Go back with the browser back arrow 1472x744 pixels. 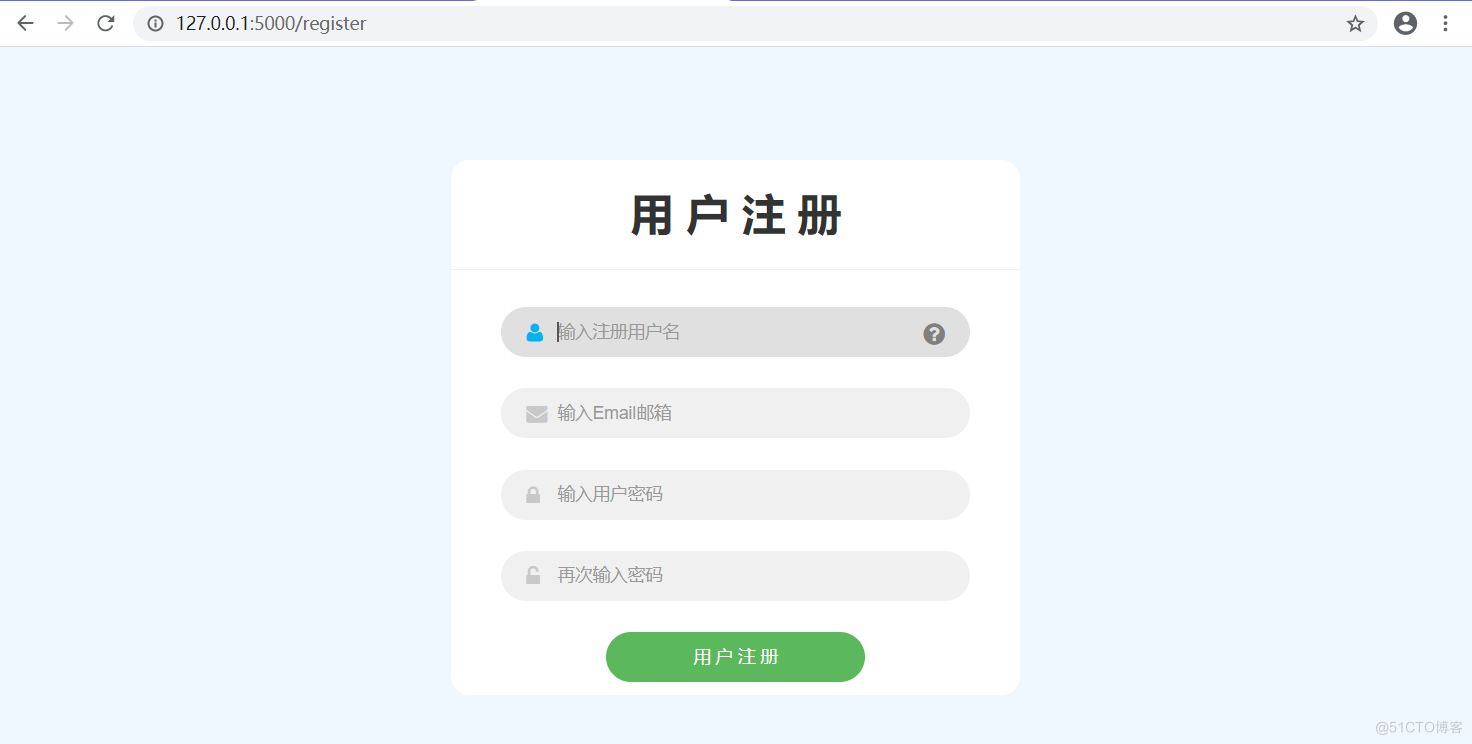25,23
